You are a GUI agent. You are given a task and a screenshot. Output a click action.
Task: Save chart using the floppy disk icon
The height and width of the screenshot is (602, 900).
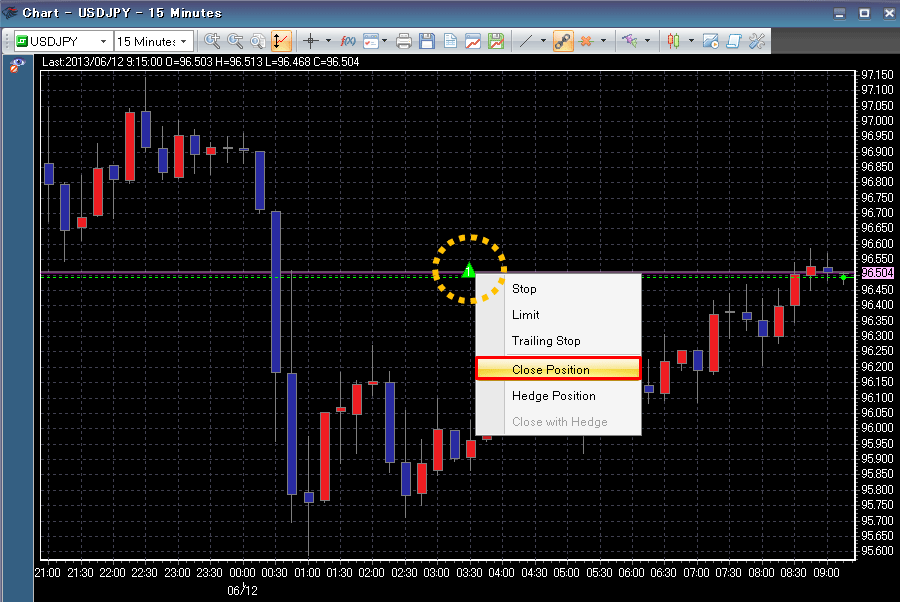tap(426, 41)
